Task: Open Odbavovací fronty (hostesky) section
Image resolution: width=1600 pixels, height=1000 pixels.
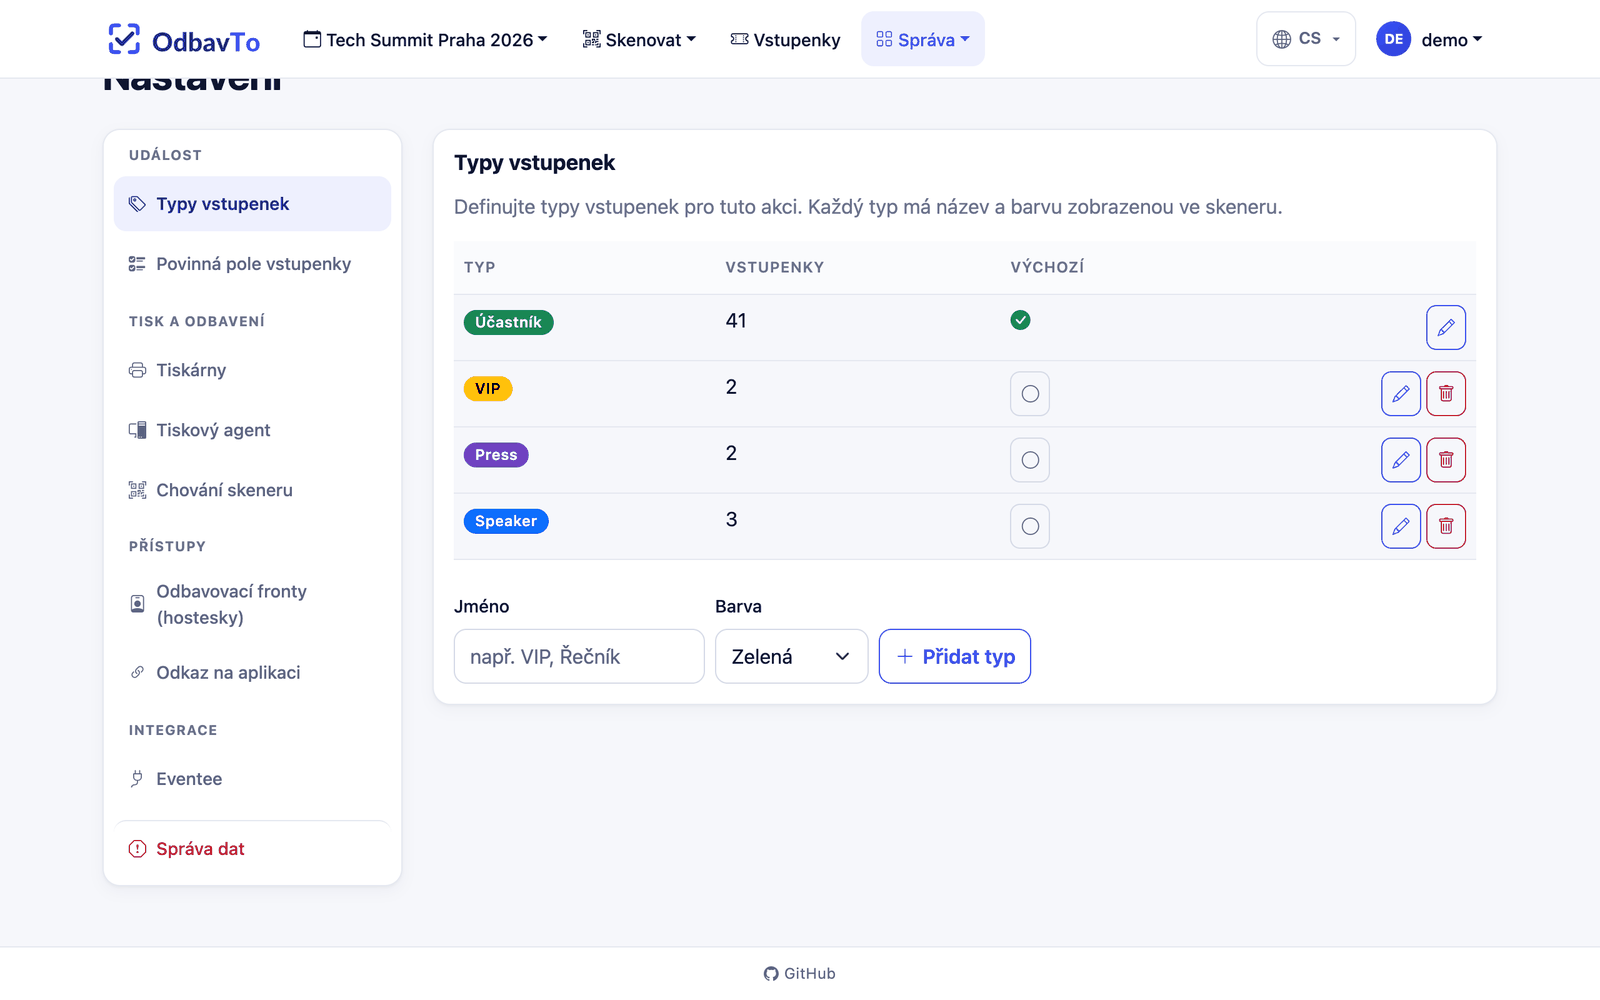Action: [x=252, y=604]
